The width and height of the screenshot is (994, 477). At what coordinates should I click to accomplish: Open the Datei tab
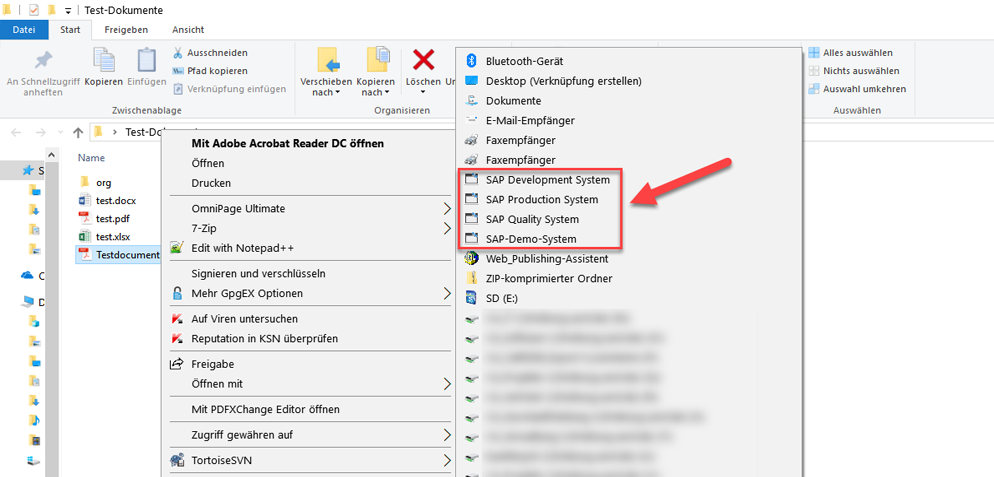[x=24, y=30]
